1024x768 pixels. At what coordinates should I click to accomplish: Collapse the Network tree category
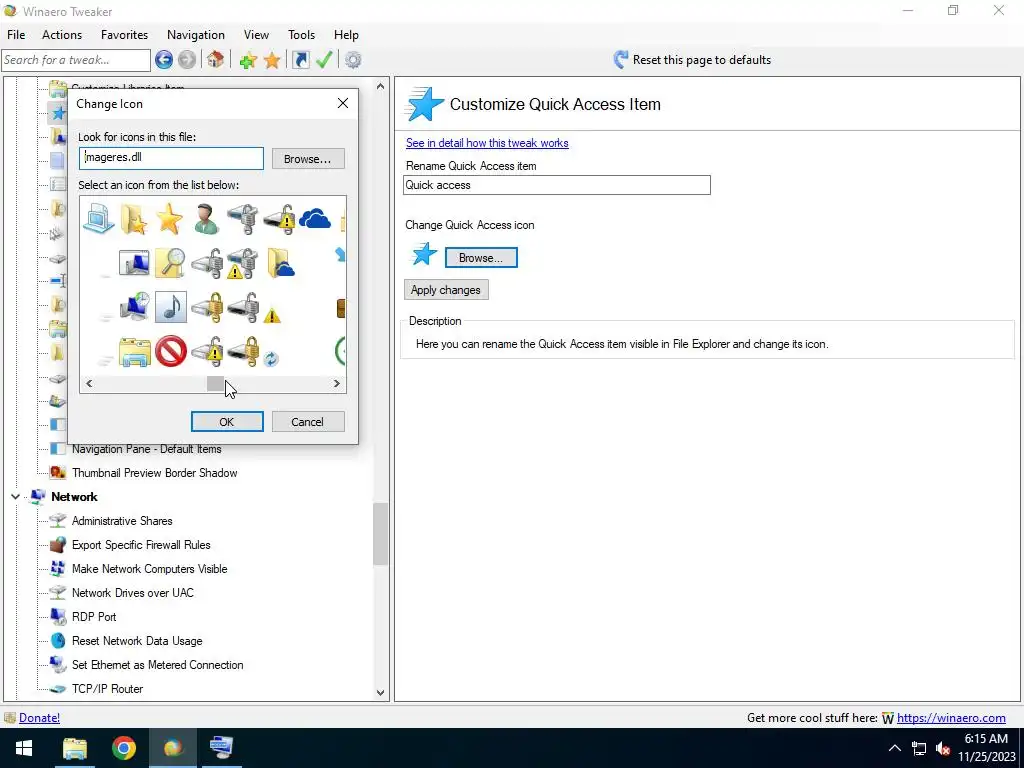16,497
